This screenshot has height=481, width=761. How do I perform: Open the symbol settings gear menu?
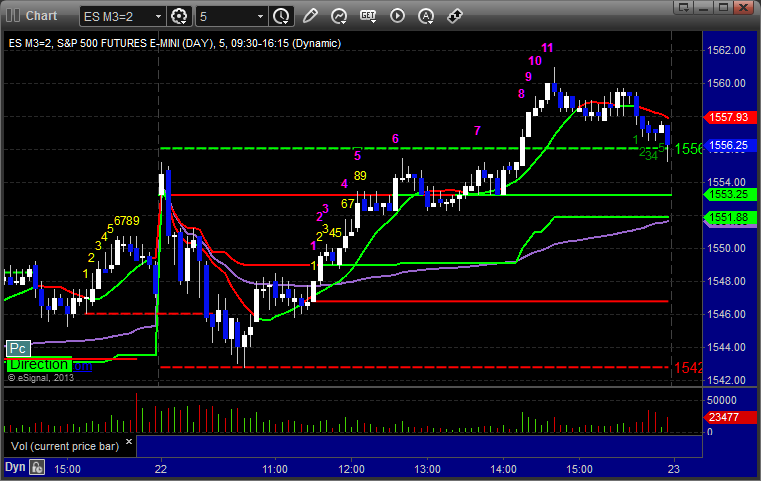point(179,17)
